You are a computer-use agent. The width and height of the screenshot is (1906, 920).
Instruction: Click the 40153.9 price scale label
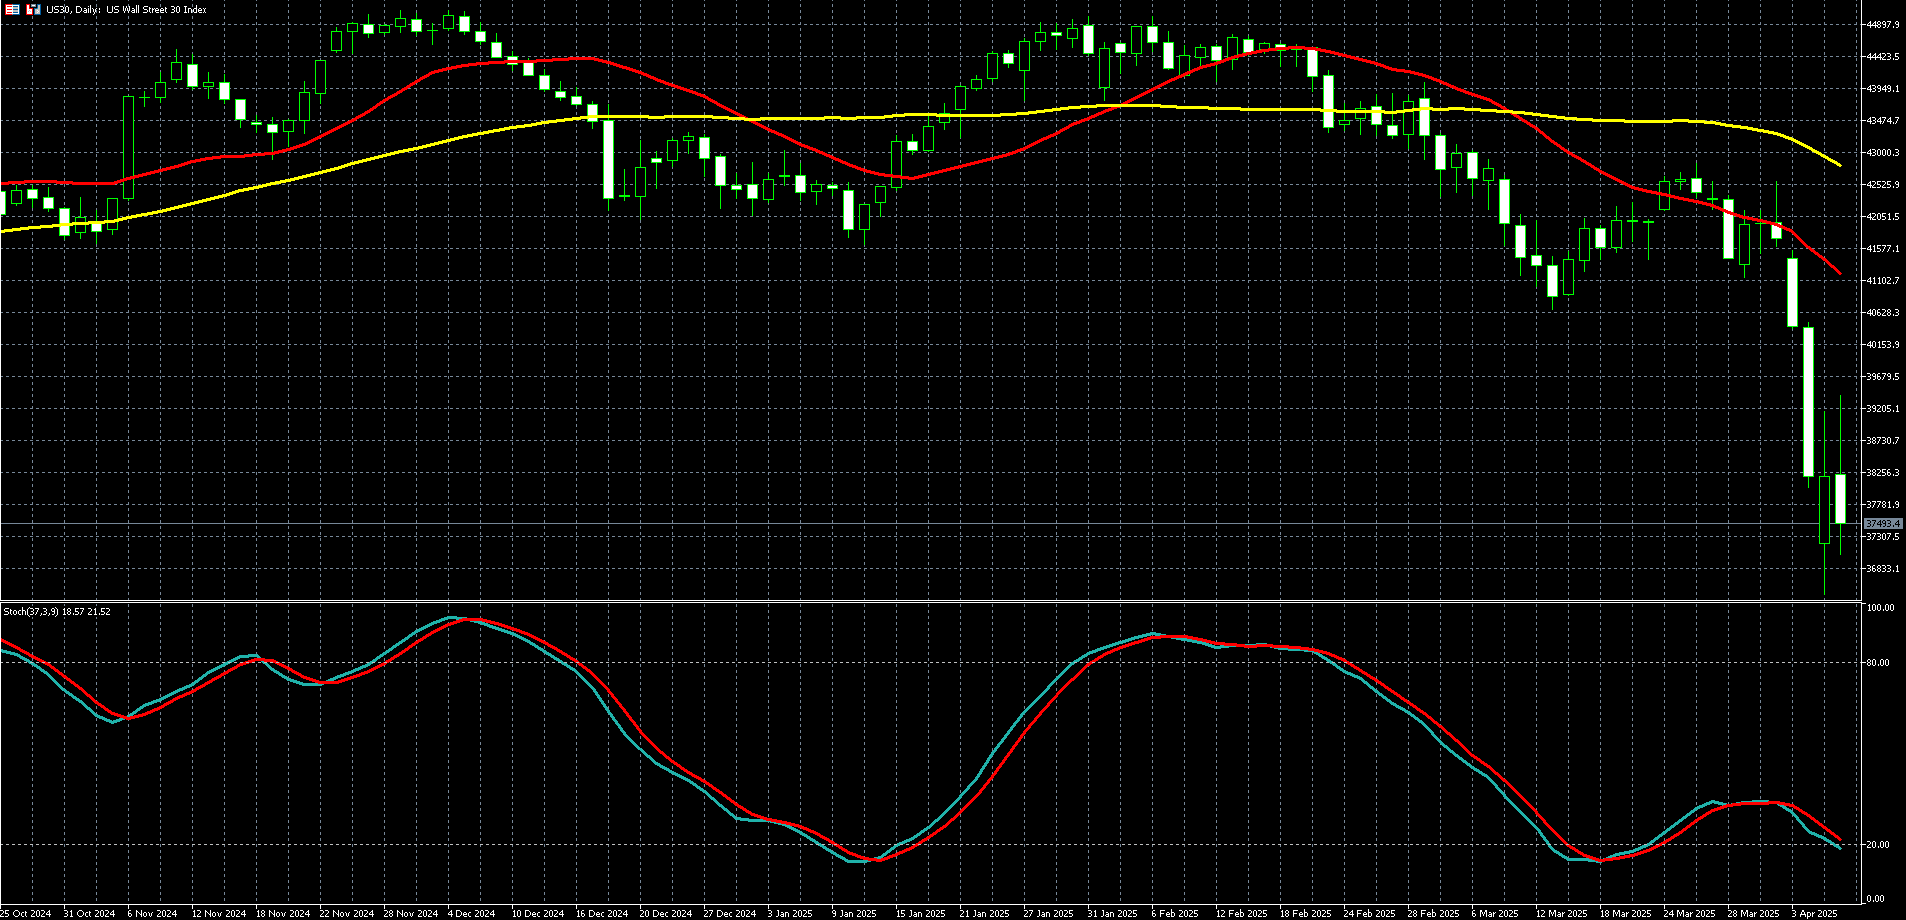coord(1882,345)
